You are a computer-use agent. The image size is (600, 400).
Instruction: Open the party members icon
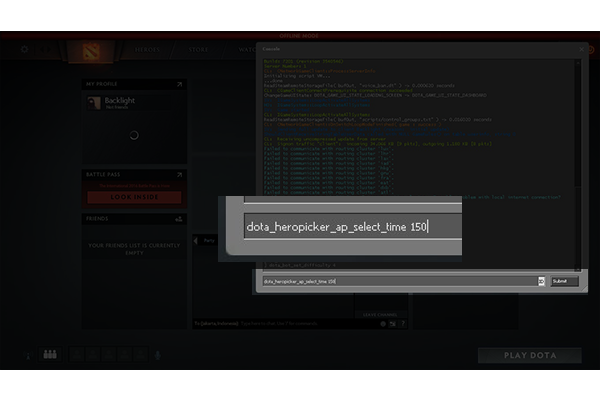click(x=50, y=354)
